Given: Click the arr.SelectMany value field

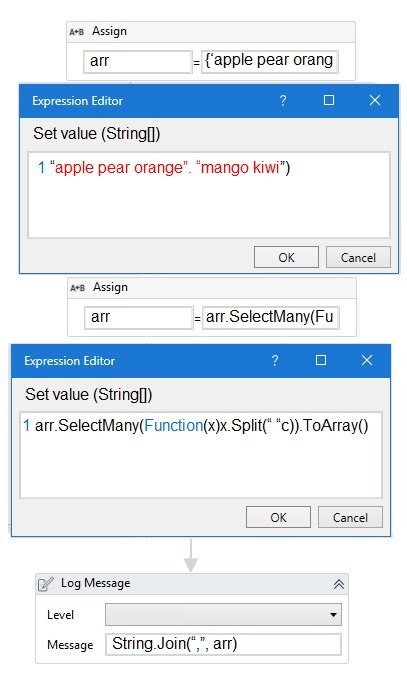Looking at the screenshot, I should [271, 318].
